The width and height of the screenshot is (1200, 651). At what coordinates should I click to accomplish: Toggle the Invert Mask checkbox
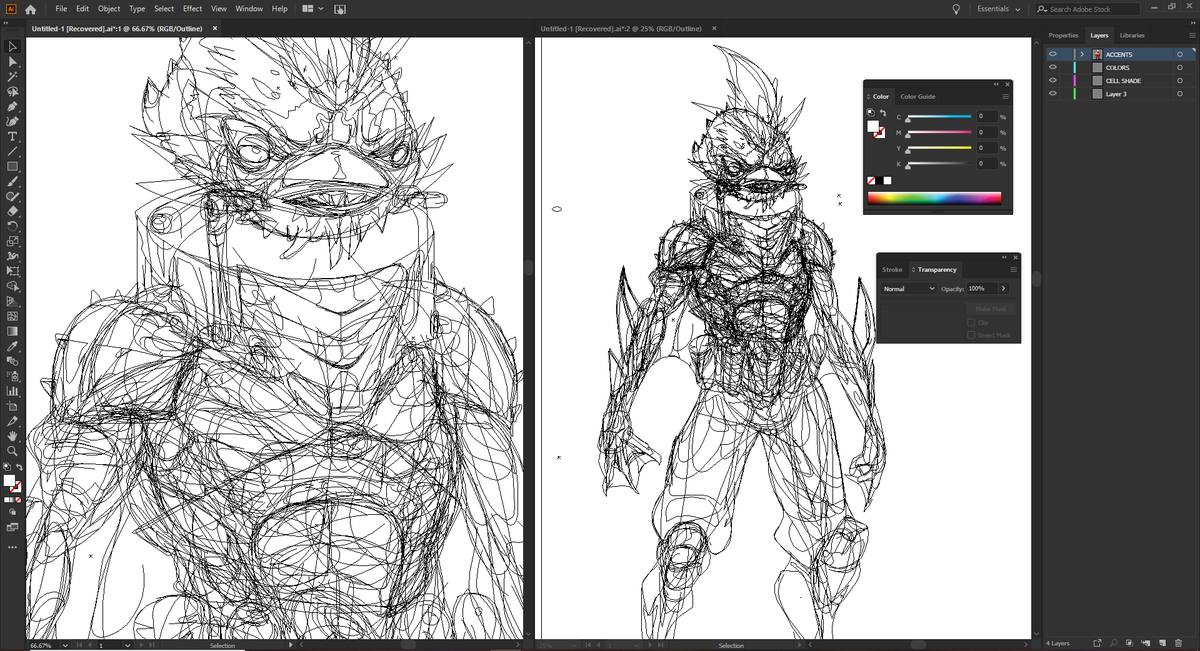970,335
